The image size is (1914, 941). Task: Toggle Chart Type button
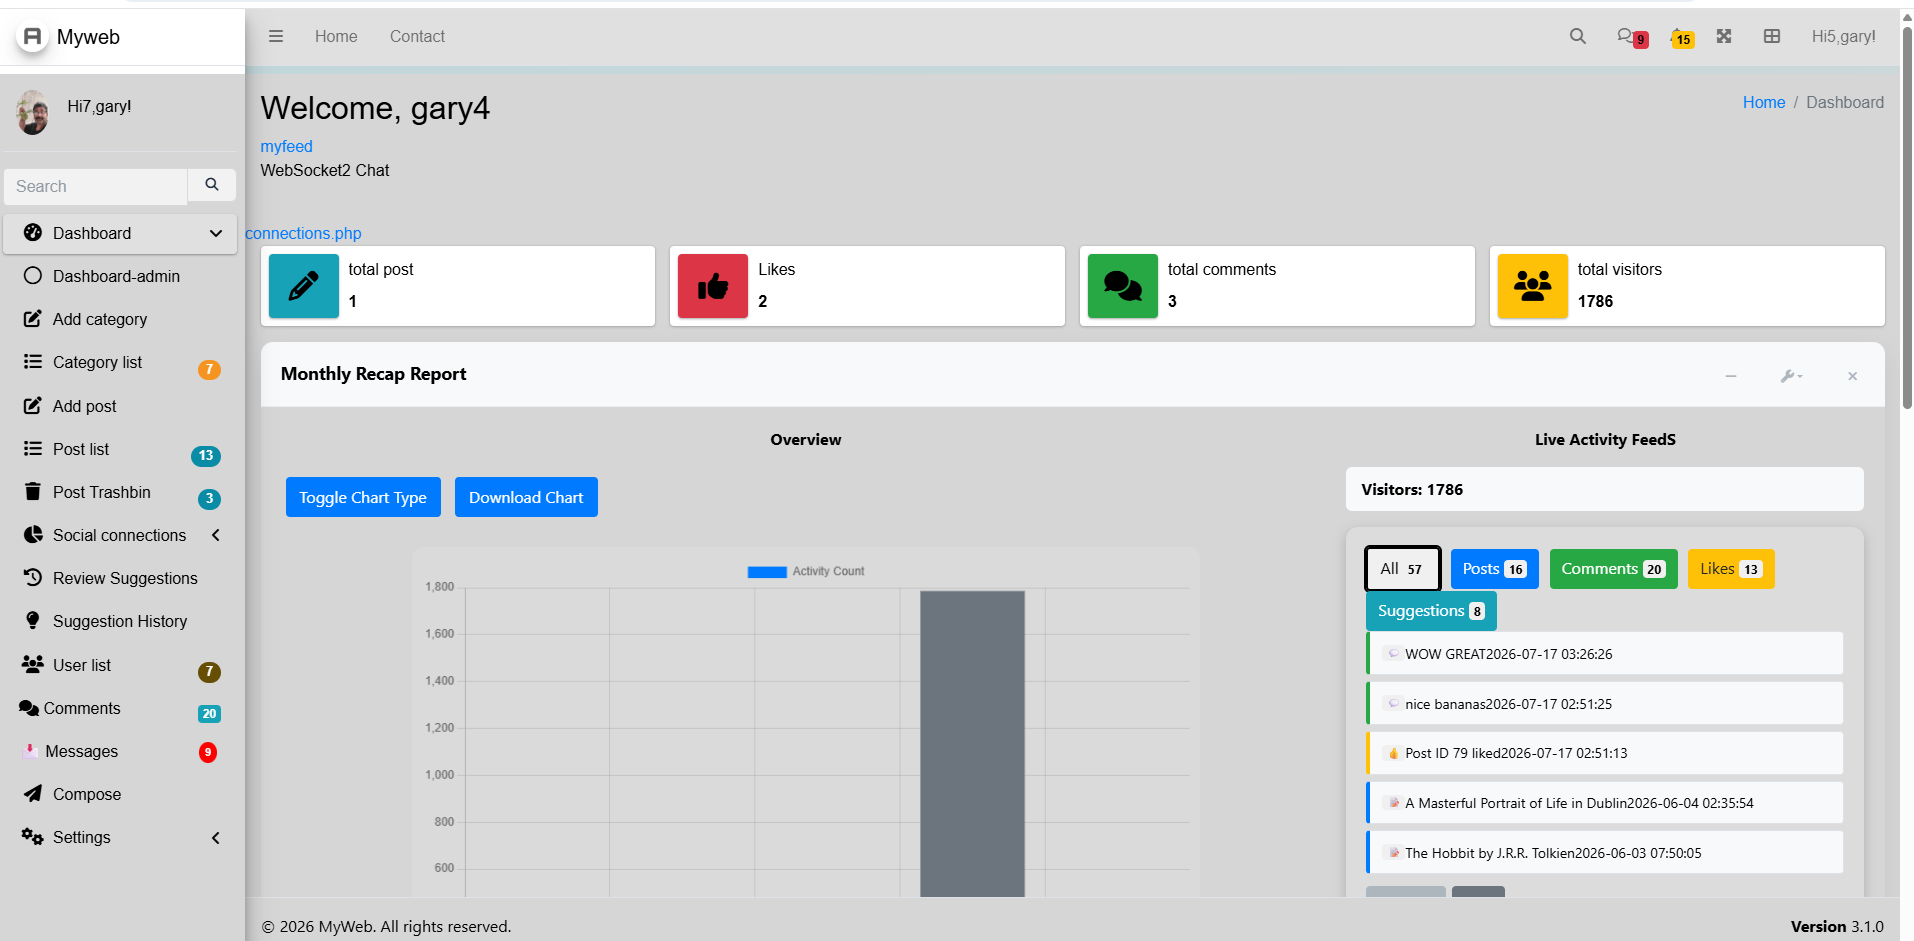(x=363, y=497)
